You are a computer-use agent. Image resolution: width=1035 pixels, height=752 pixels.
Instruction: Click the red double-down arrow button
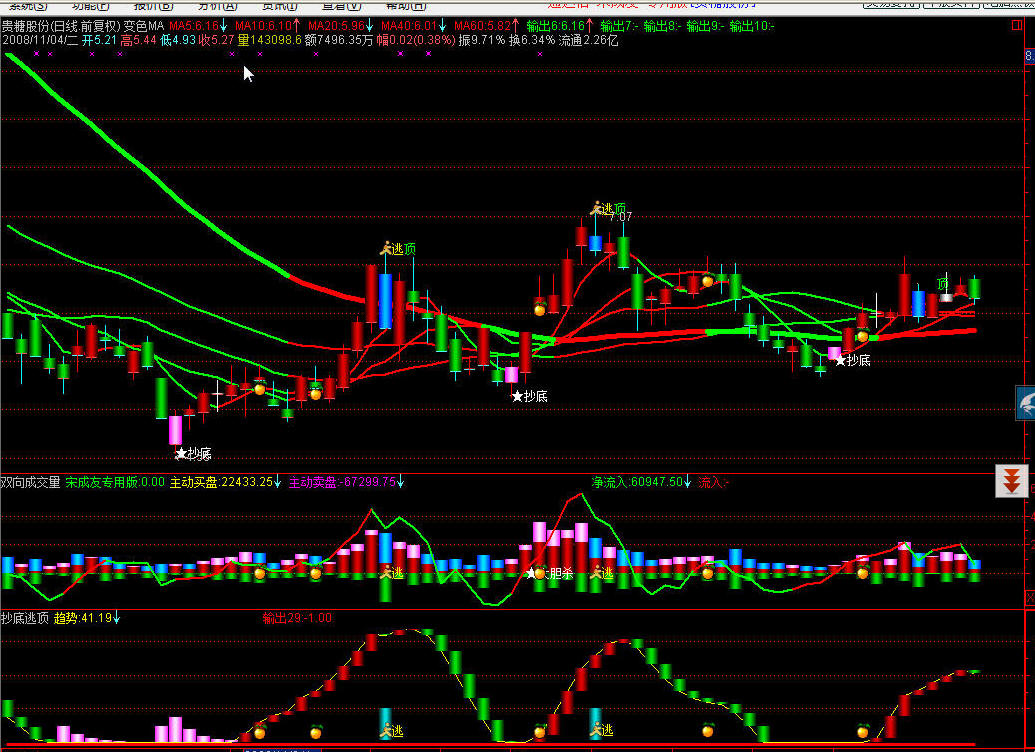(x=1011, y=481)
